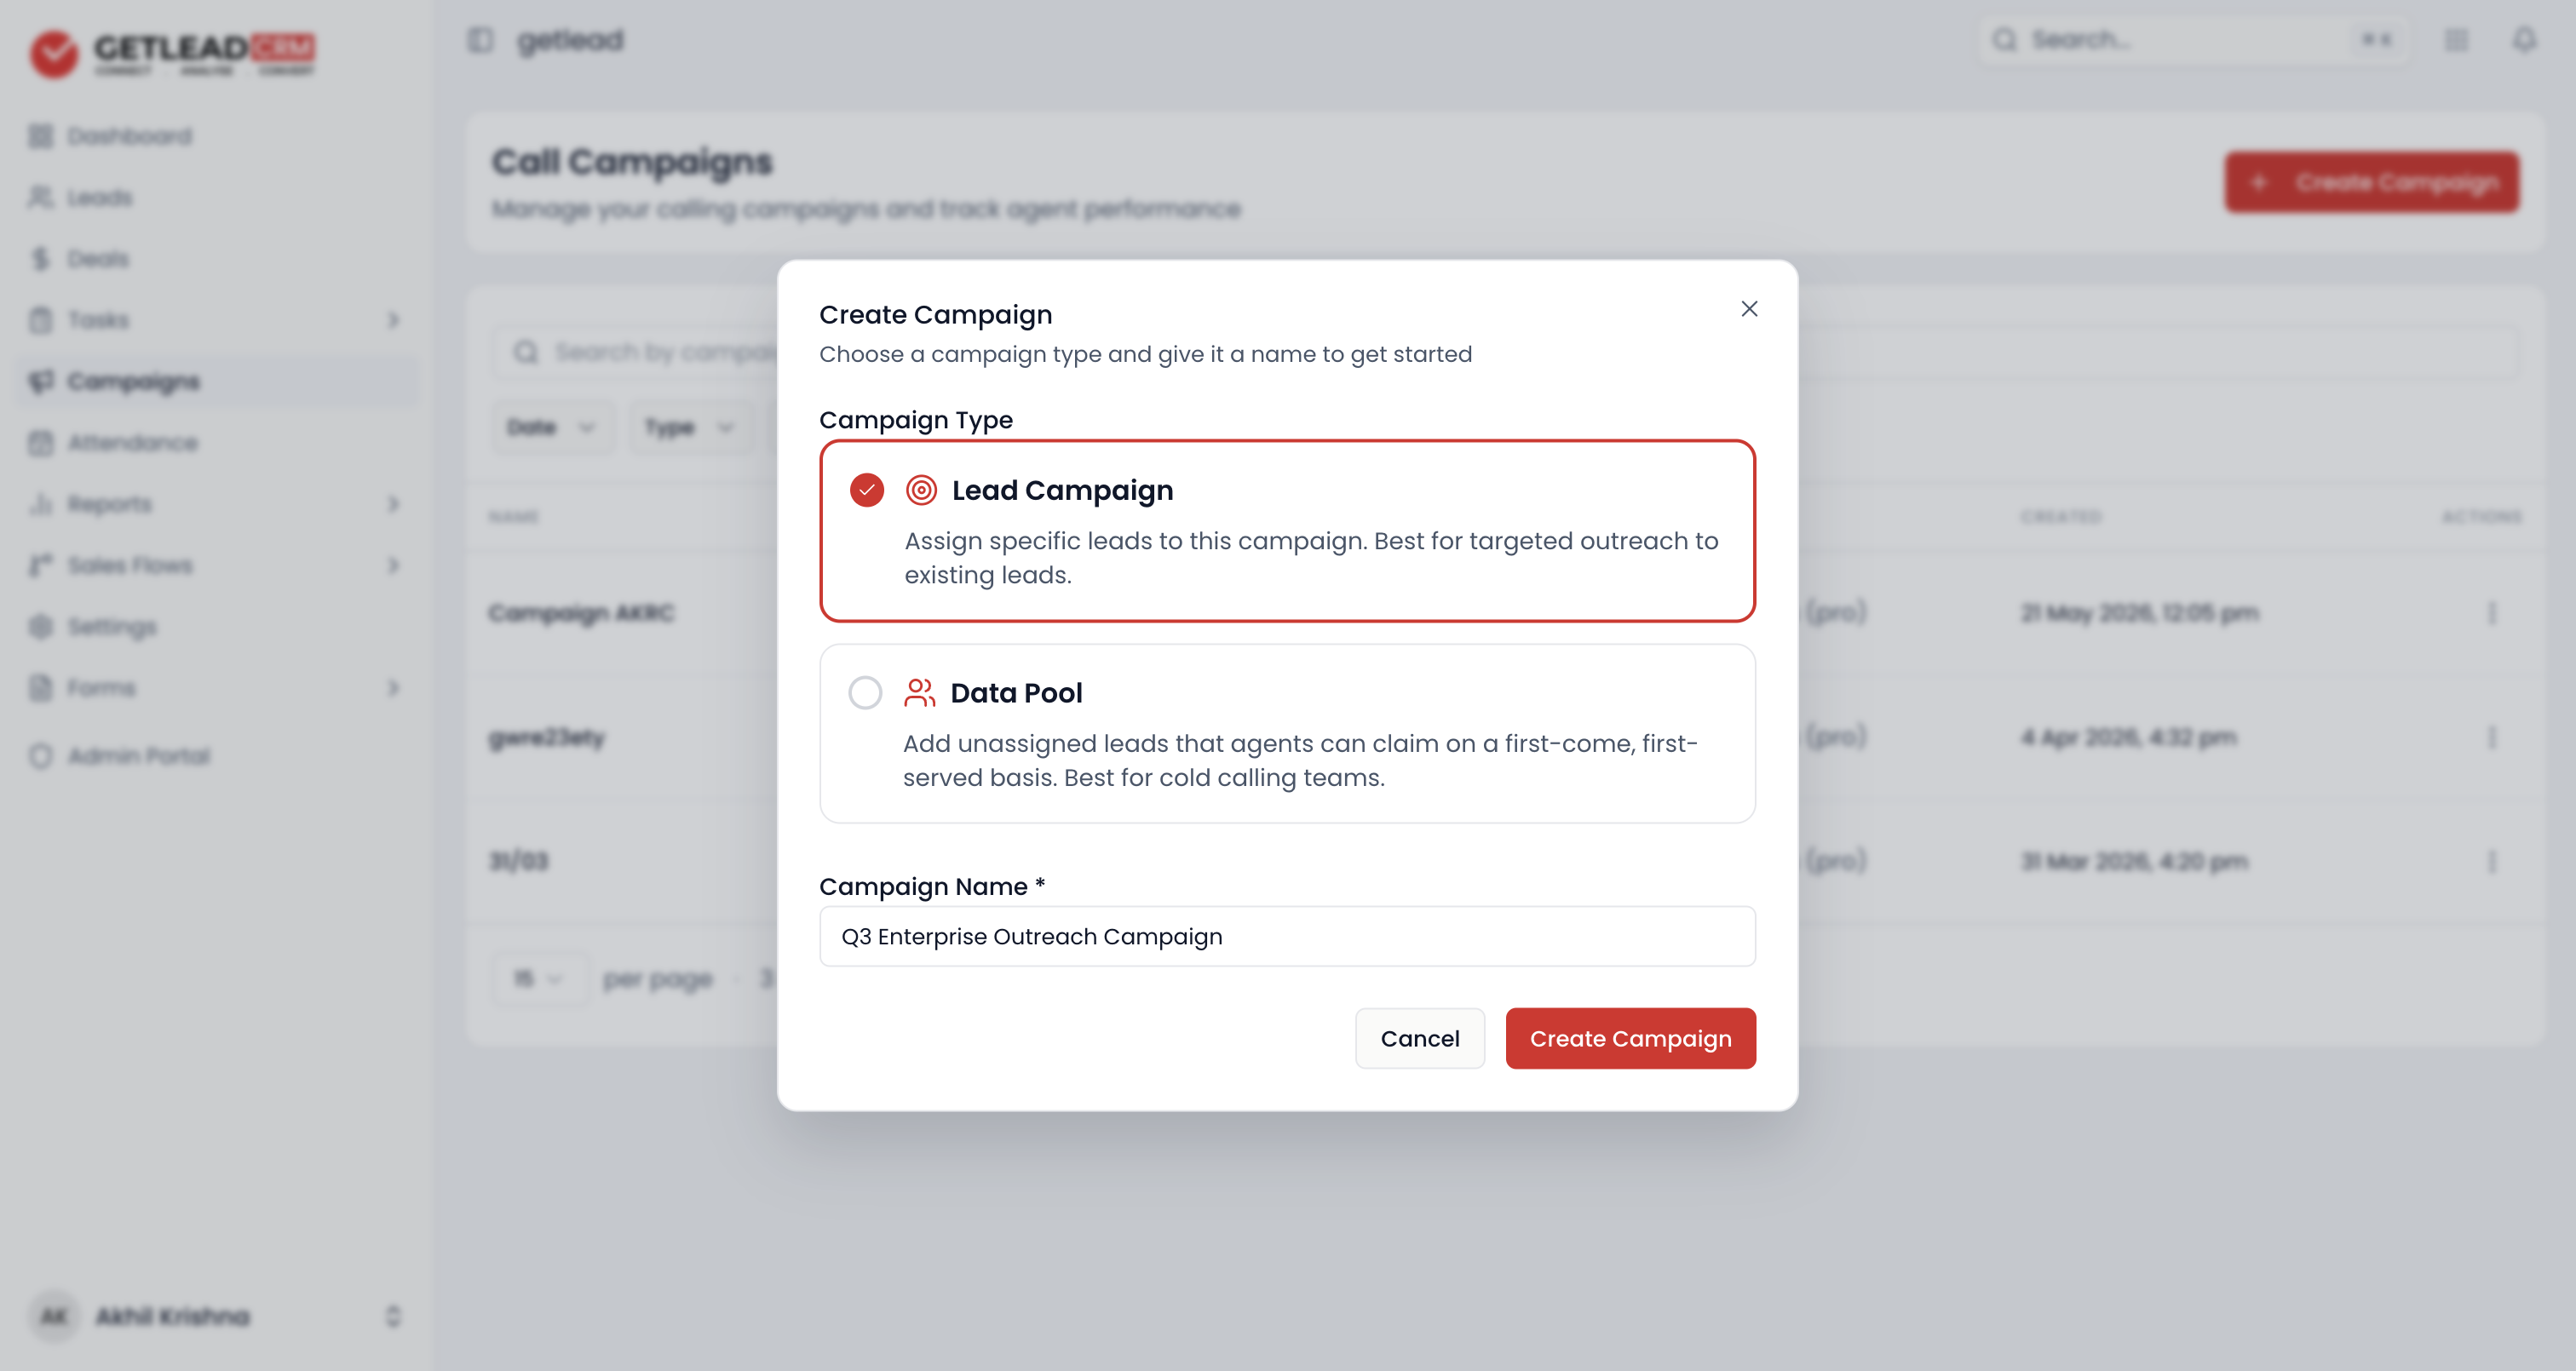The width and height of the screenshot is (2576, 1371).
Task: Expand the Reports sidebar submenu
Action: point(393,504)
